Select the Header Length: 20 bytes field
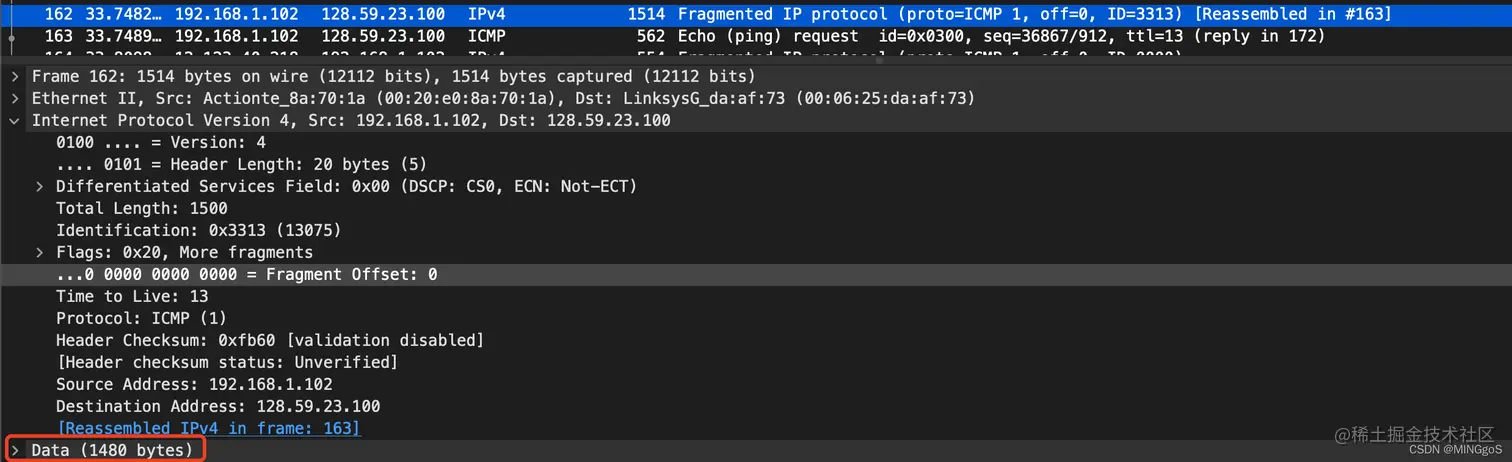This screenshot has height=462, width=1512. click(x=241, y=164)
